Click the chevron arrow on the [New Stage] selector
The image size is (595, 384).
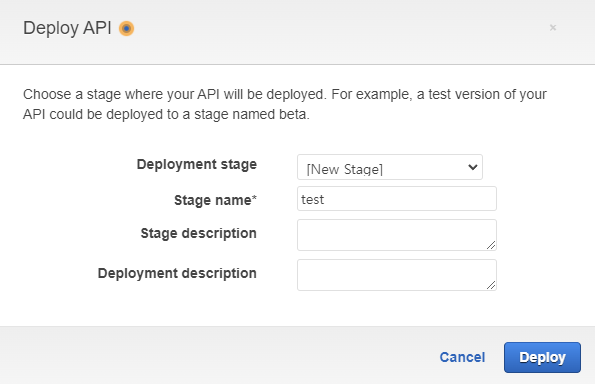tap(472, 167)
